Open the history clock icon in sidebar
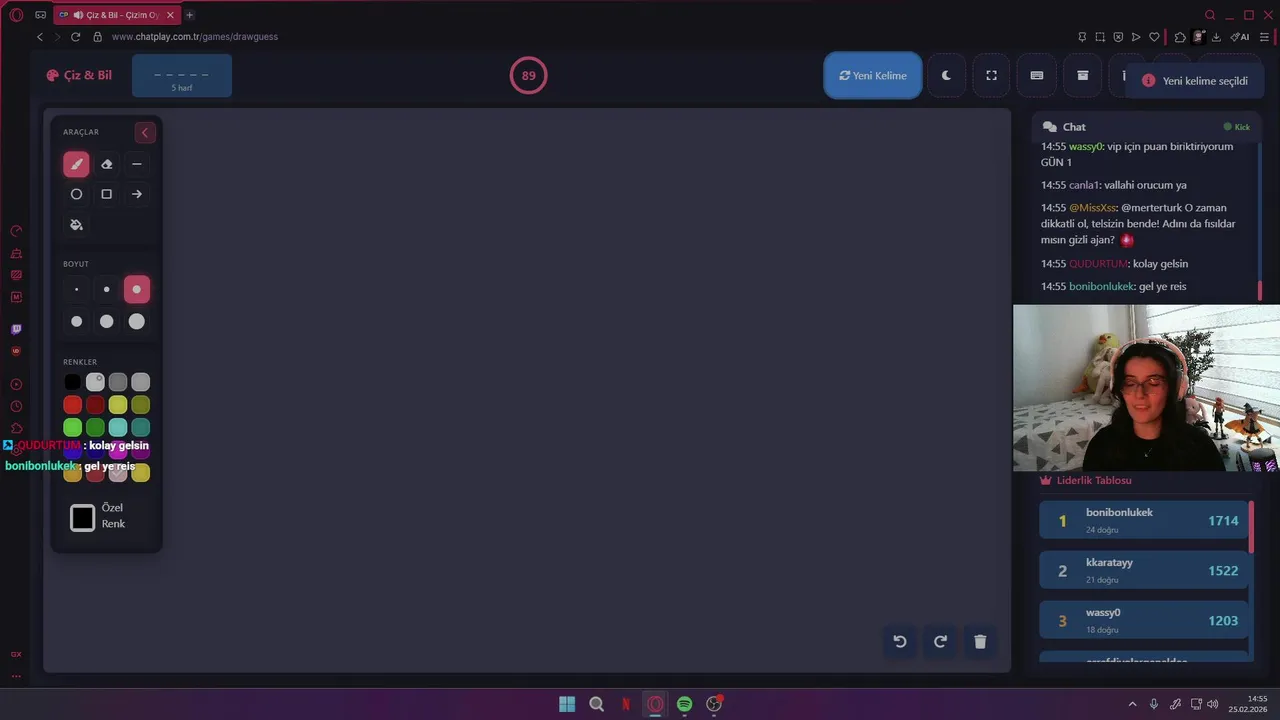The image size is (1280, 720). click(x=16, y=406)
